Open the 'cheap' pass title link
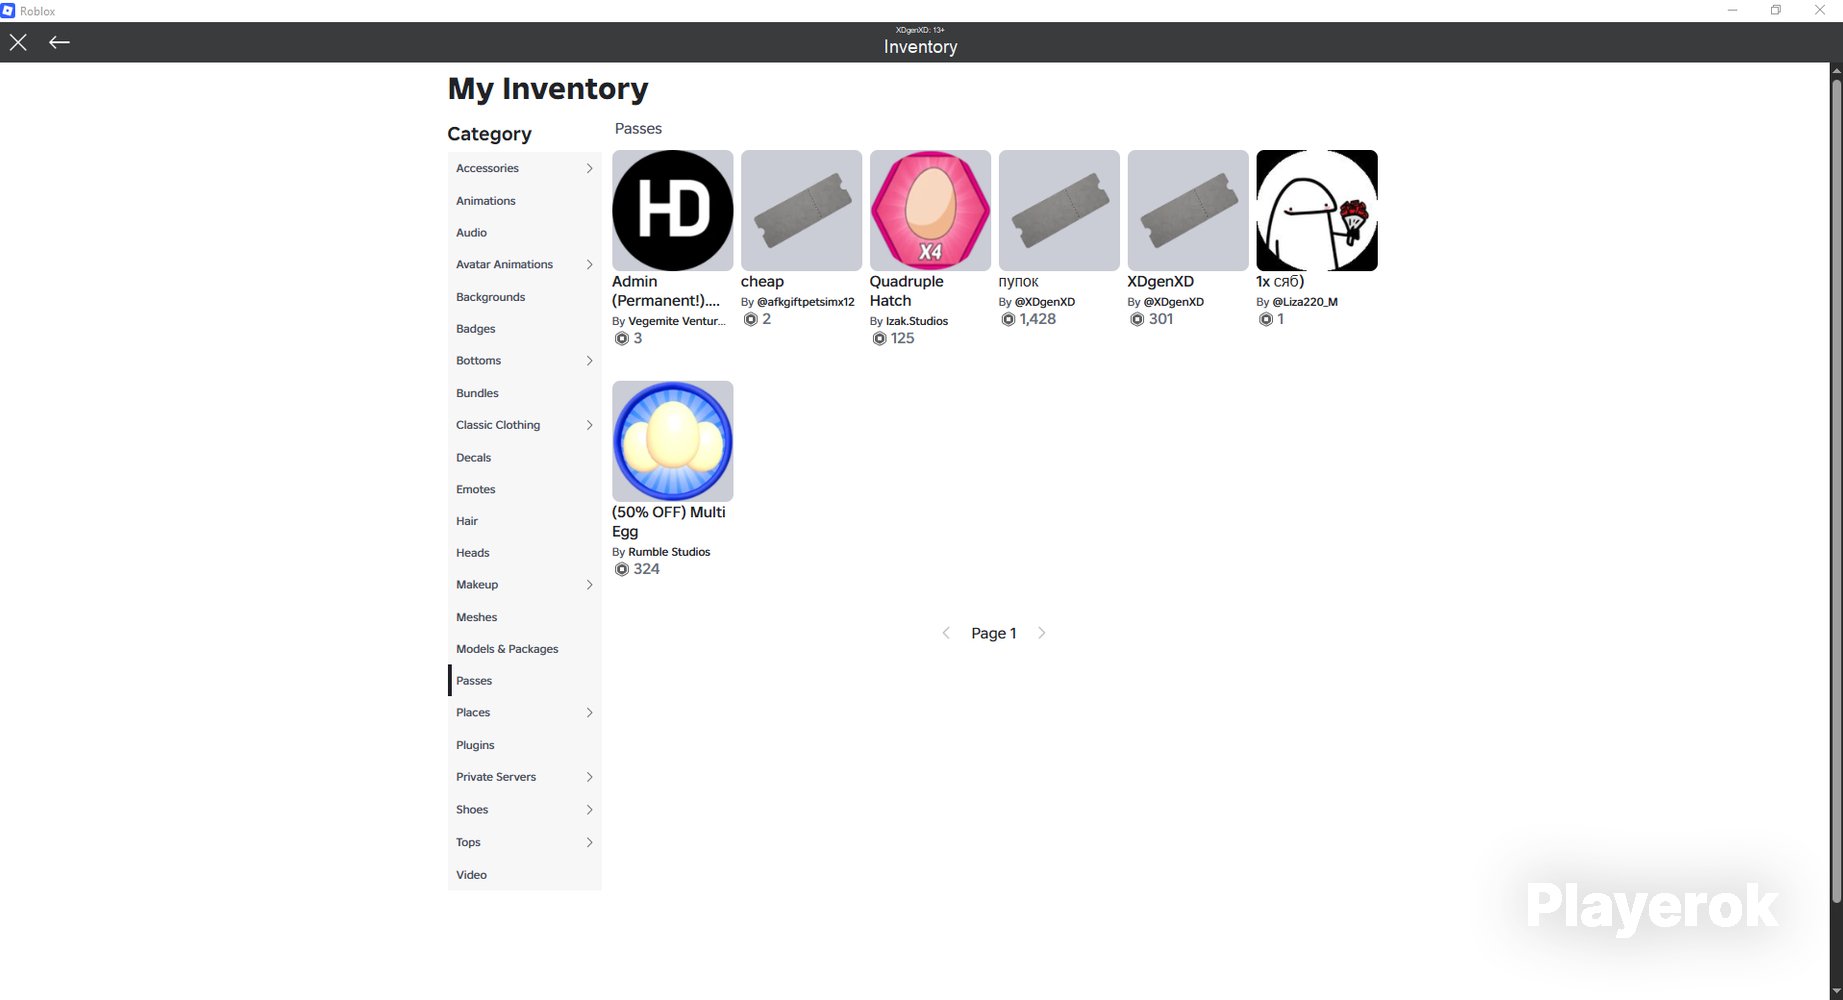 click(x=762, y=282)
